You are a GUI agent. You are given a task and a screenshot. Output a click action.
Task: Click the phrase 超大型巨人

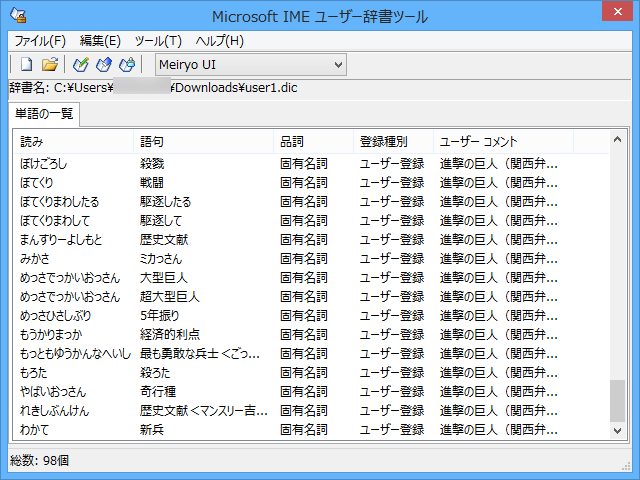click(x=170, y=297)
